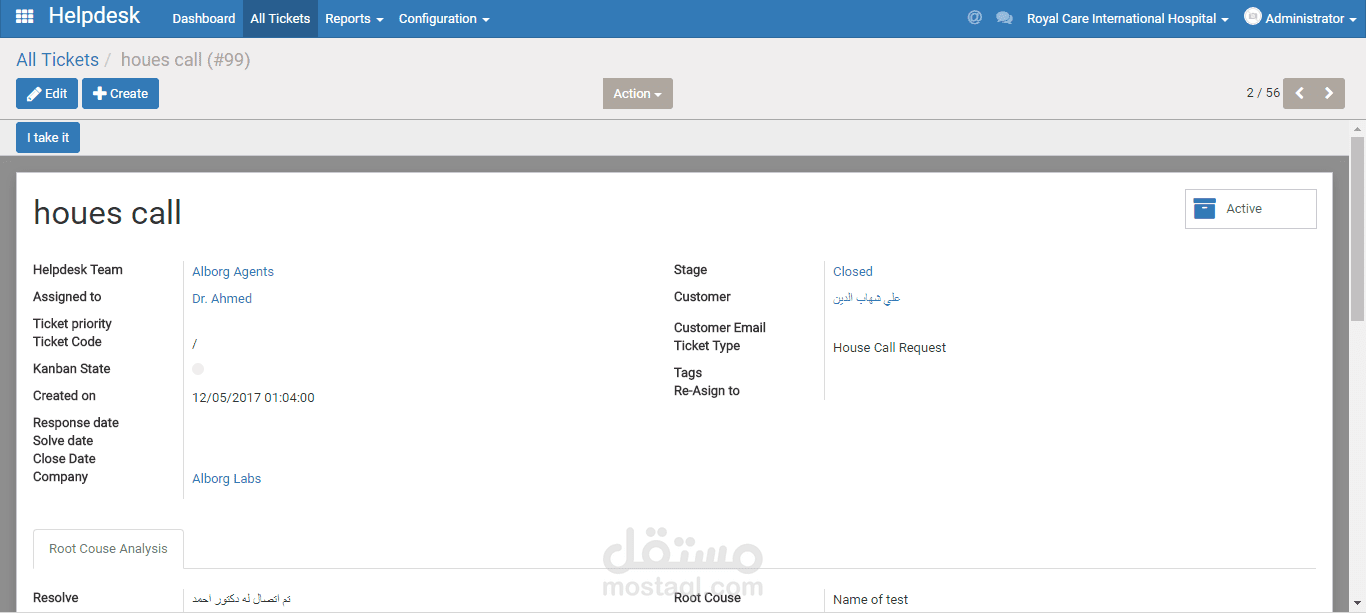Image resolution: width=1366 pixels, height=613 pixels.
Task: Click the Tags field label
Action: pos(688,372)
